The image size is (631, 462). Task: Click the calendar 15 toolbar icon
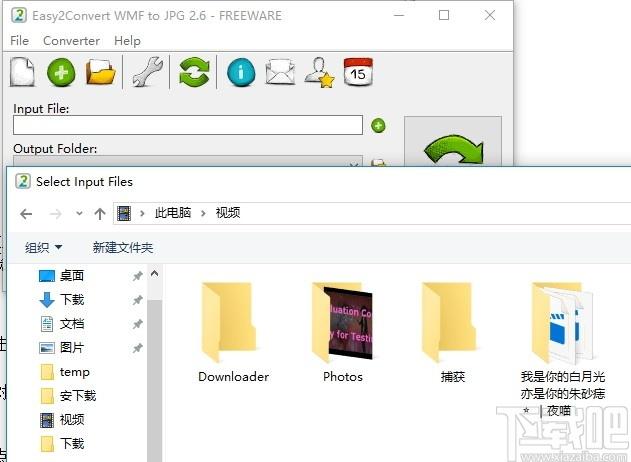[x=358, y=72]
